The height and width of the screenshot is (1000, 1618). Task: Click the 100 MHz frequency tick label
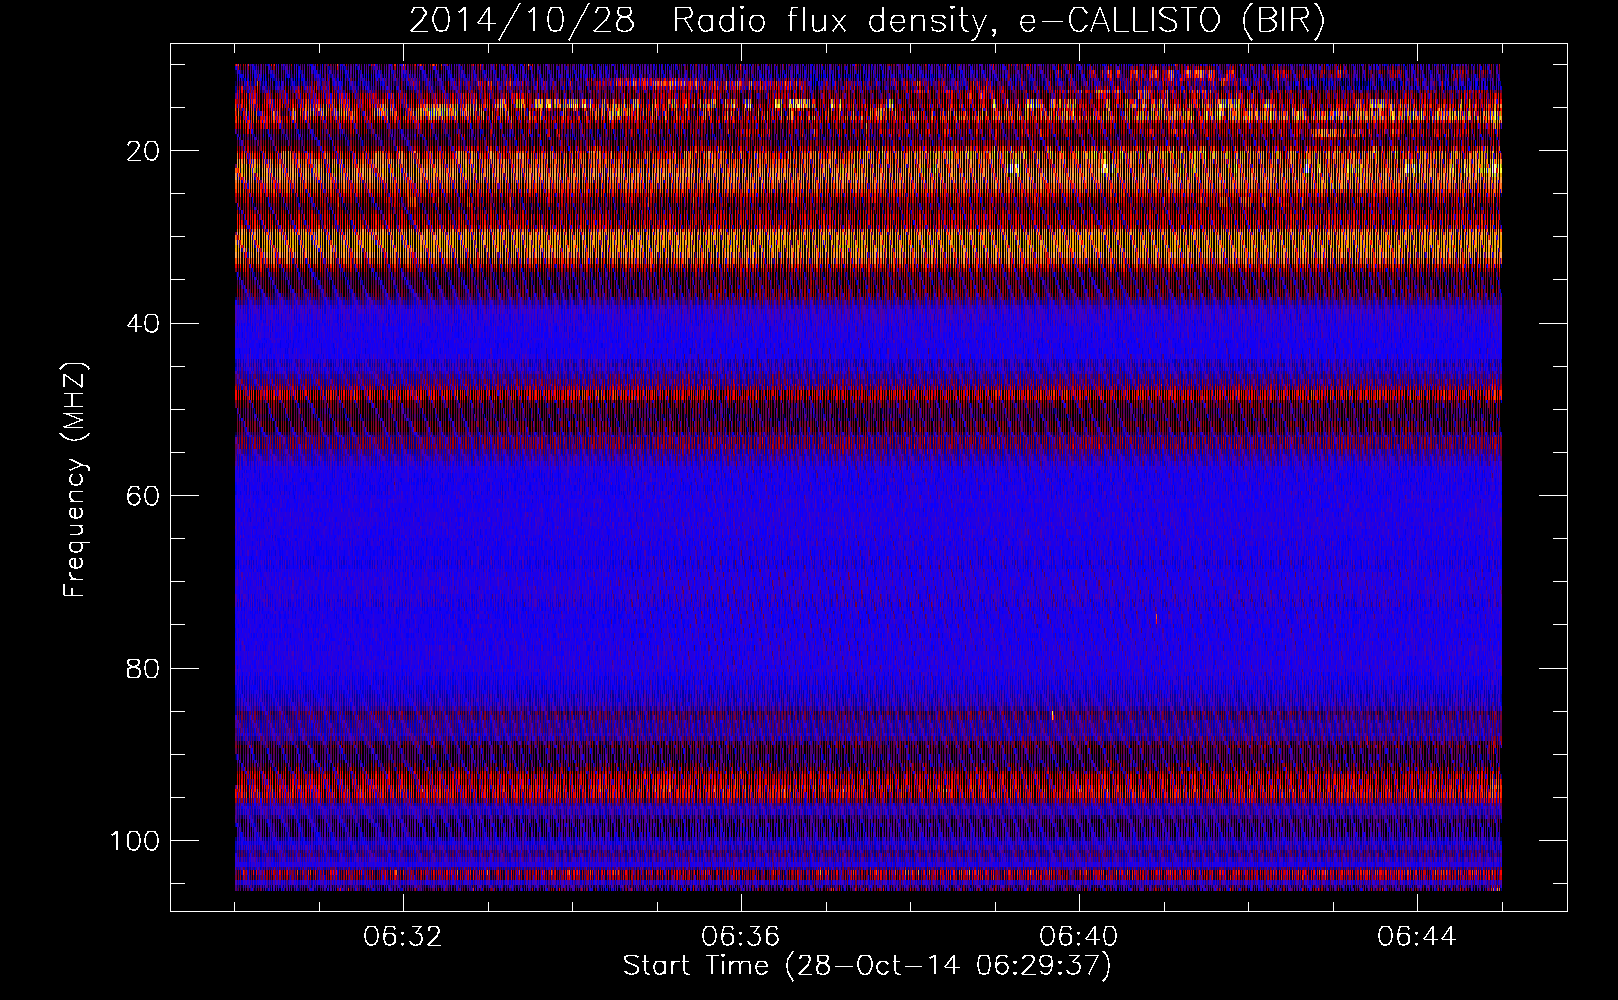[136, 841]
